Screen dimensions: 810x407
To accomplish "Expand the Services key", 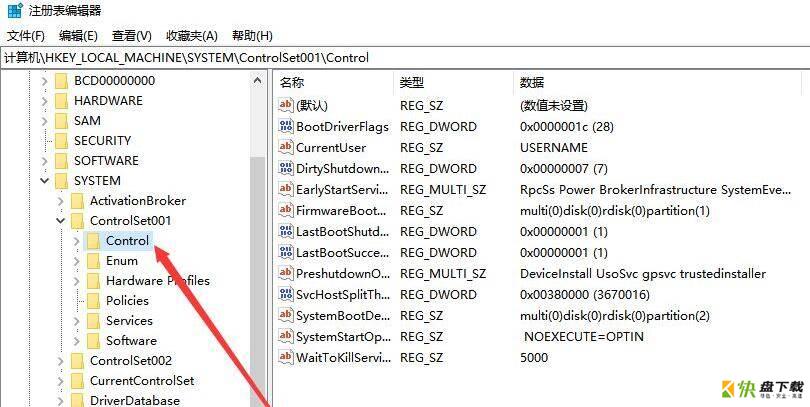I will click(x=76, y=321).
